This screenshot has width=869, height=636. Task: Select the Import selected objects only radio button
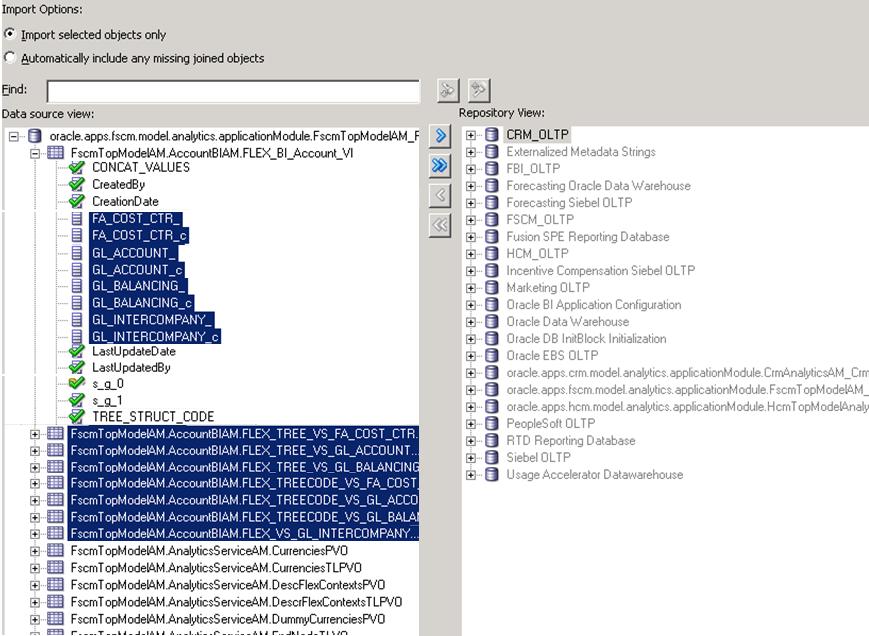(x=8, y=36)
